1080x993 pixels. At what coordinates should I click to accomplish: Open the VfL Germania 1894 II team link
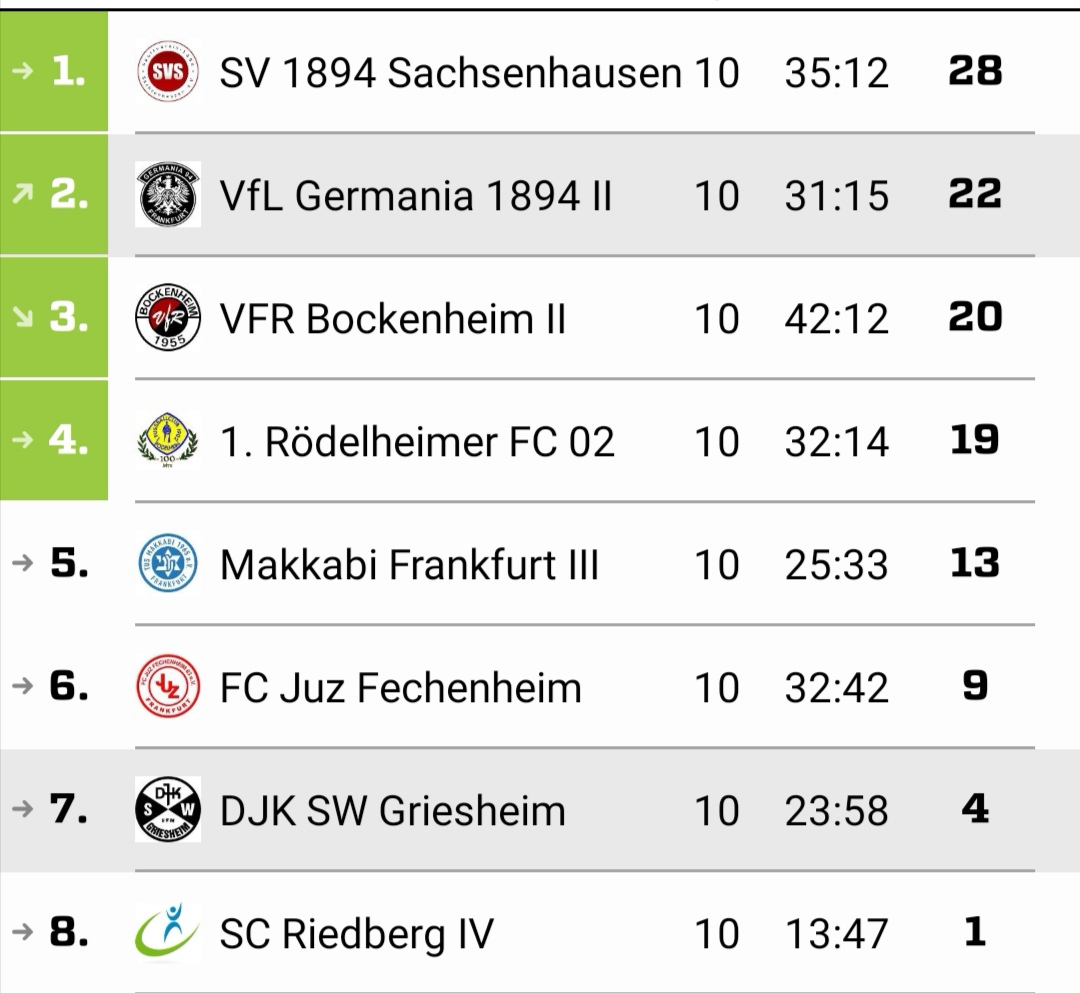415,196
